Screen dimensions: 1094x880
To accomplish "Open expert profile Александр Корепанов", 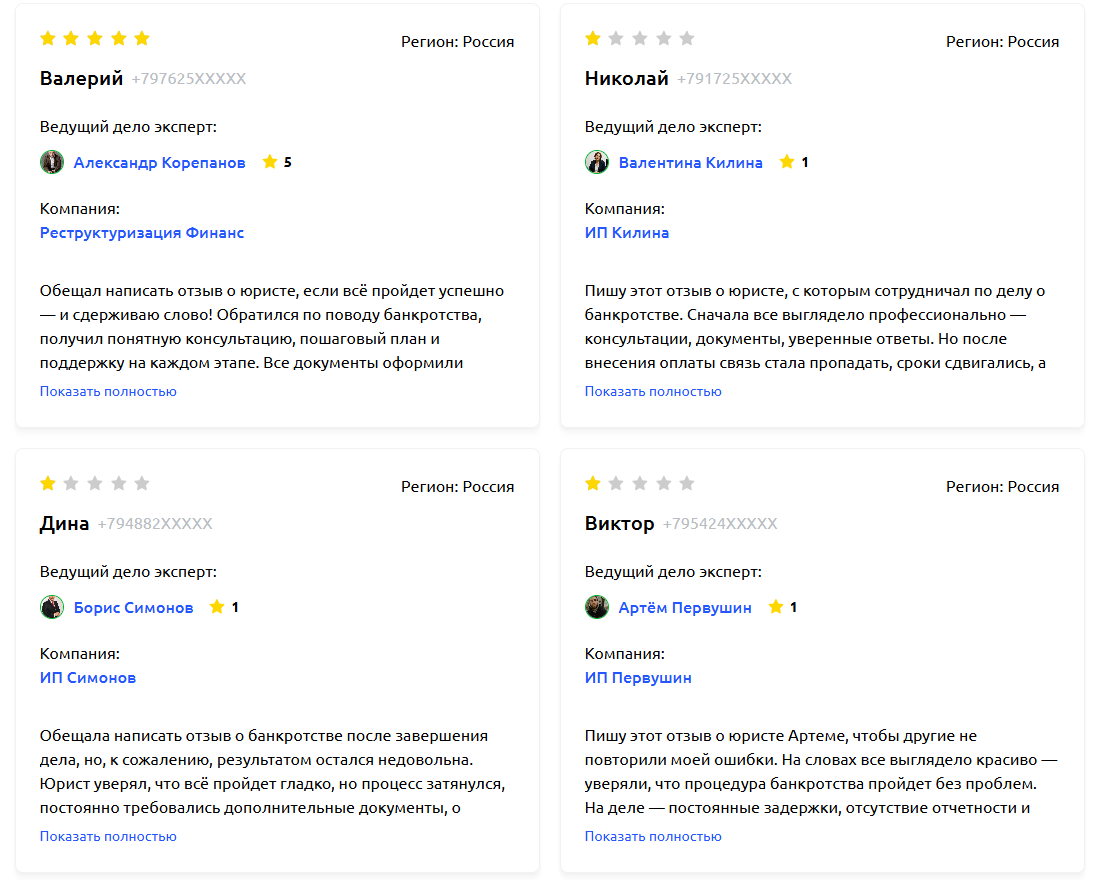I will point(160,161).
